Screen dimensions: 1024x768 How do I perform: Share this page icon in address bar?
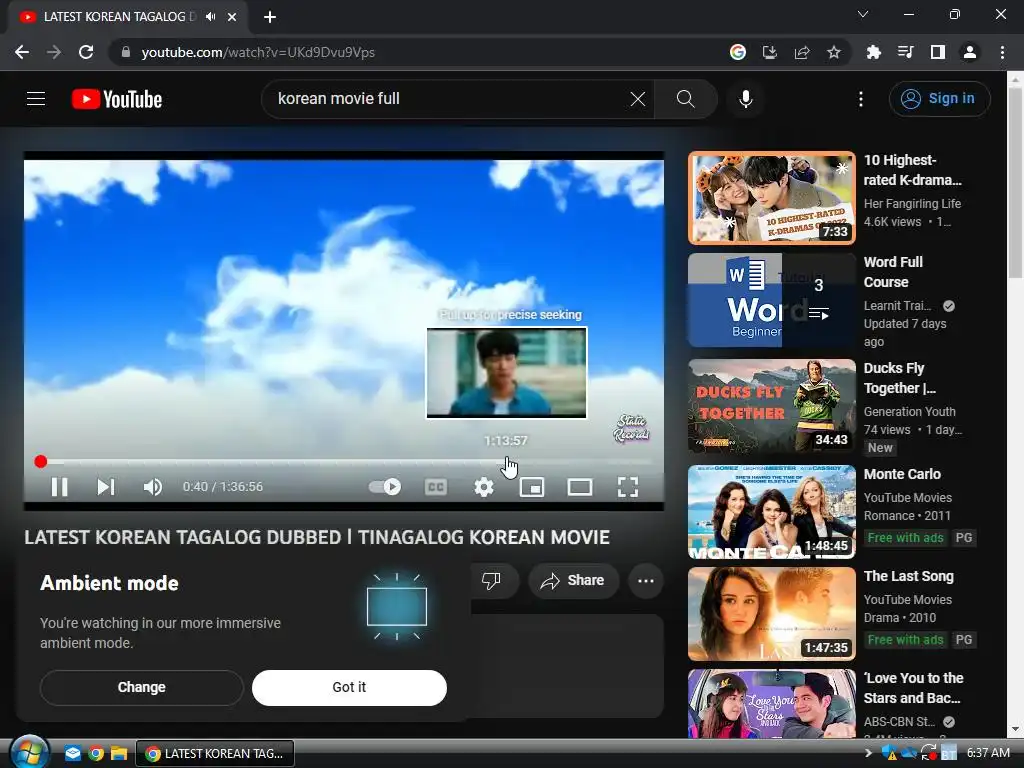[802, 52]
